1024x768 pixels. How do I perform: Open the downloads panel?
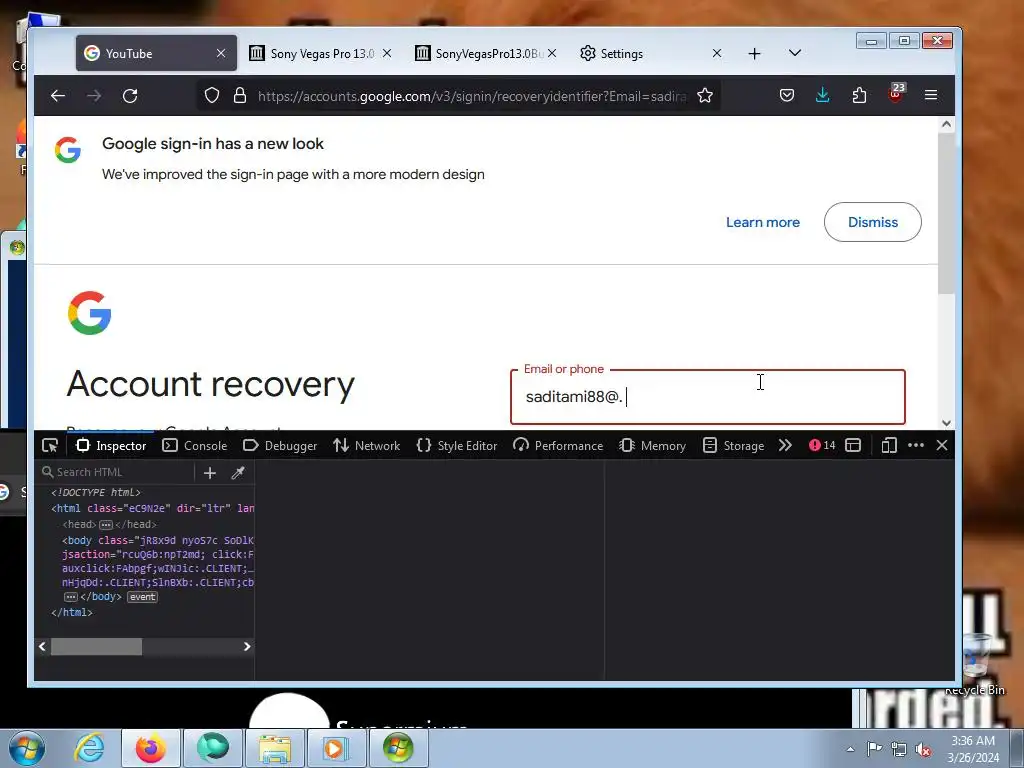point(823,96)
